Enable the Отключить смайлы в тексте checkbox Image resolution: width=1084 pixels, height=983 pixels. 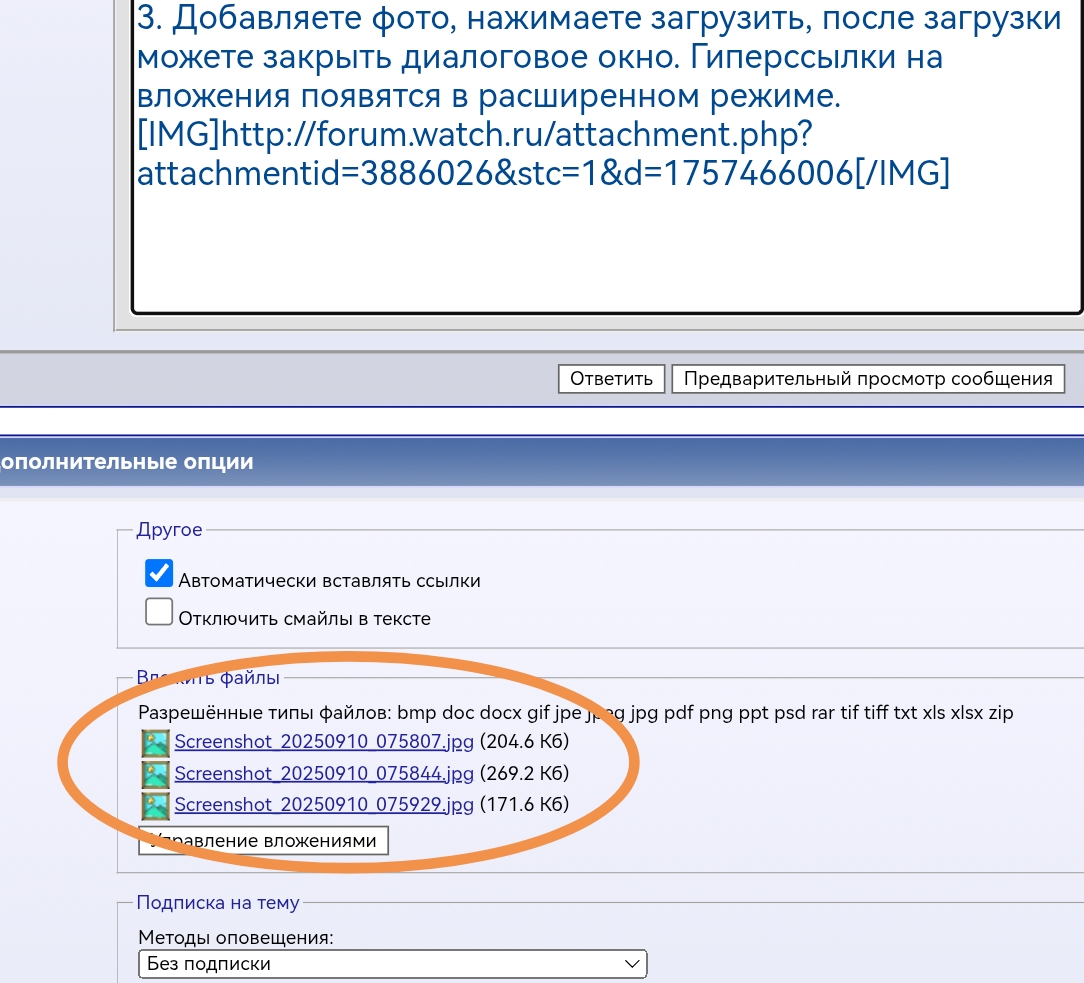point(159,612)
